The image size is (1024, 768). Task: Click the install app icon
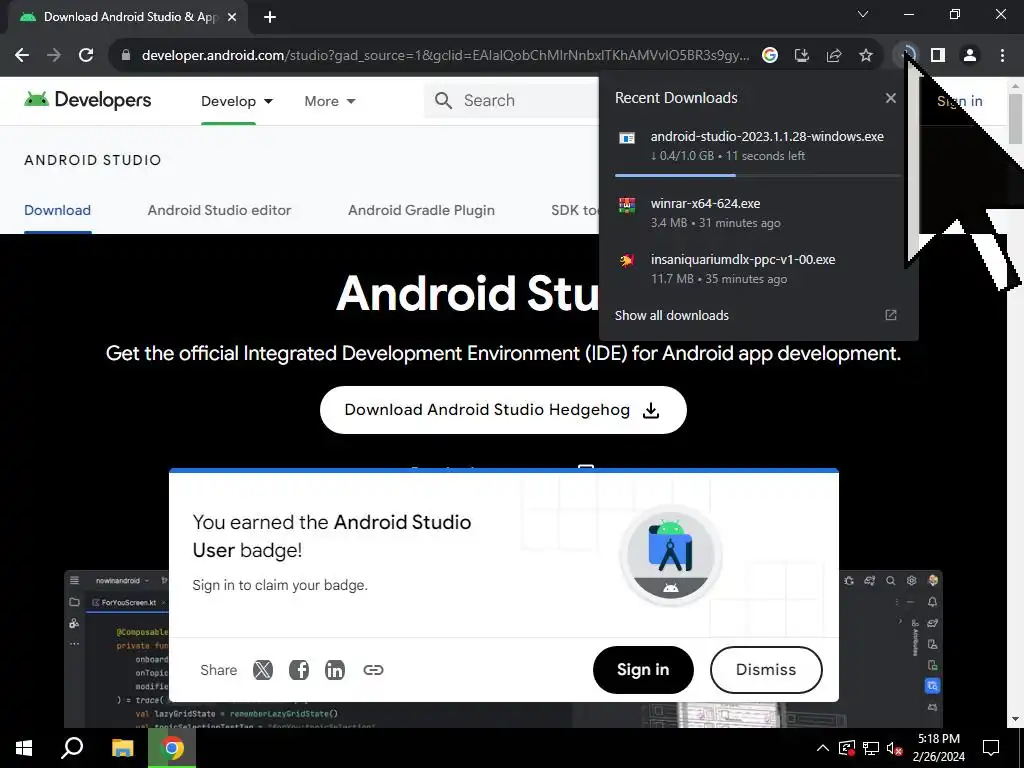(802, 56)
